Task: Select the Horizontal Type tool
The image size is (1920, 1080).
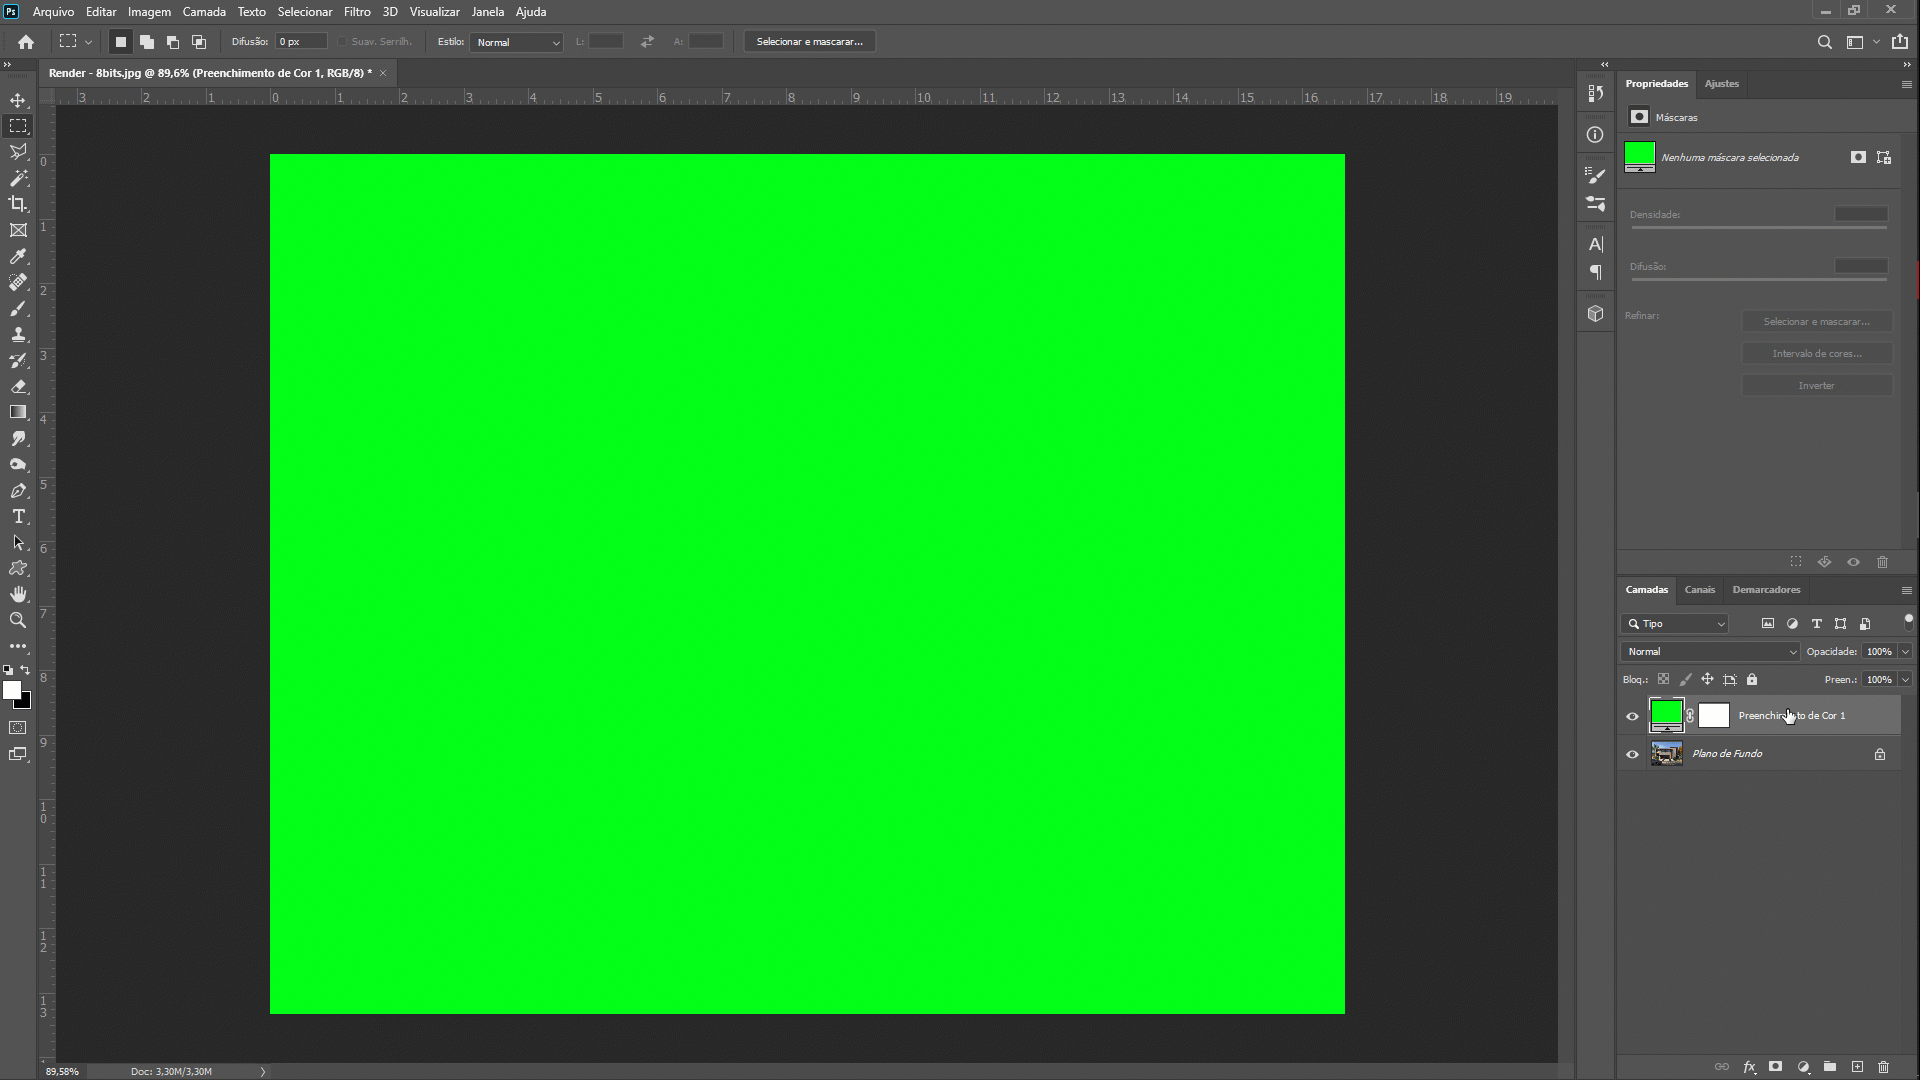Action: coord(18,516)
